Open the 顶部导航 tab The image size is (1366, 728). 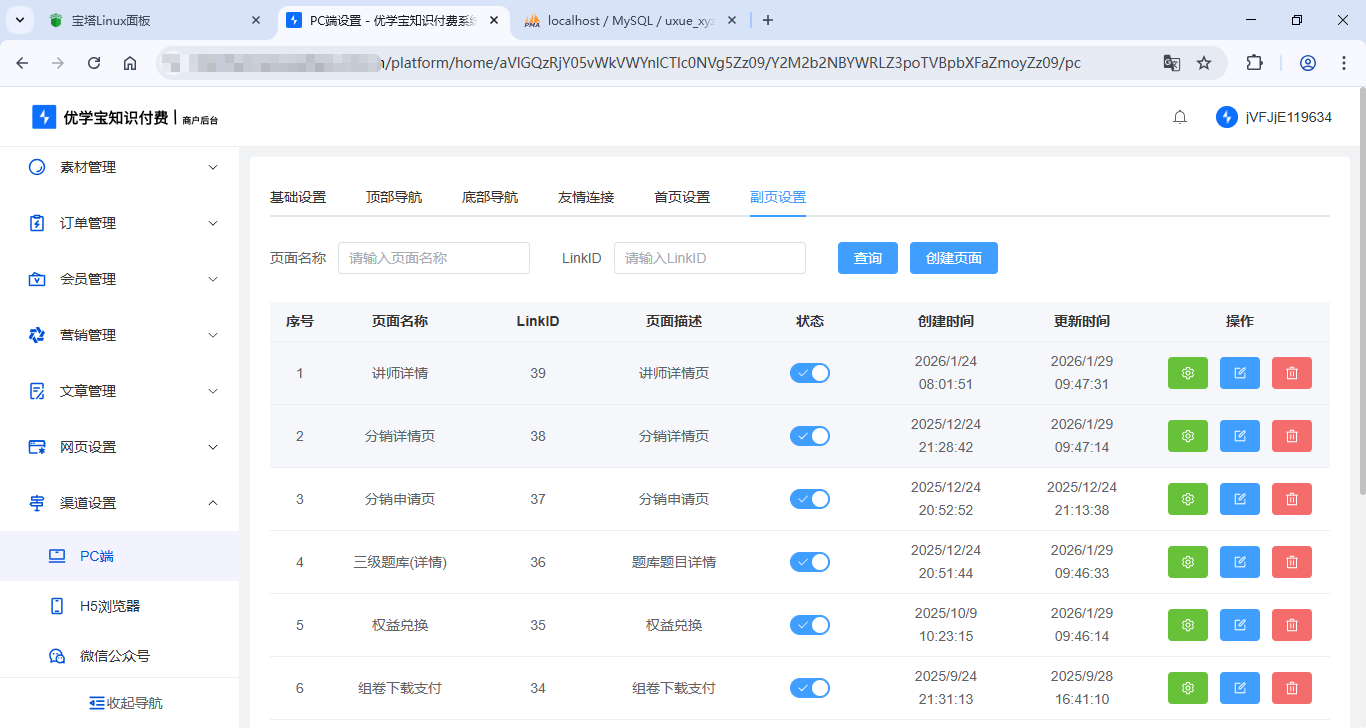point(393,197)
